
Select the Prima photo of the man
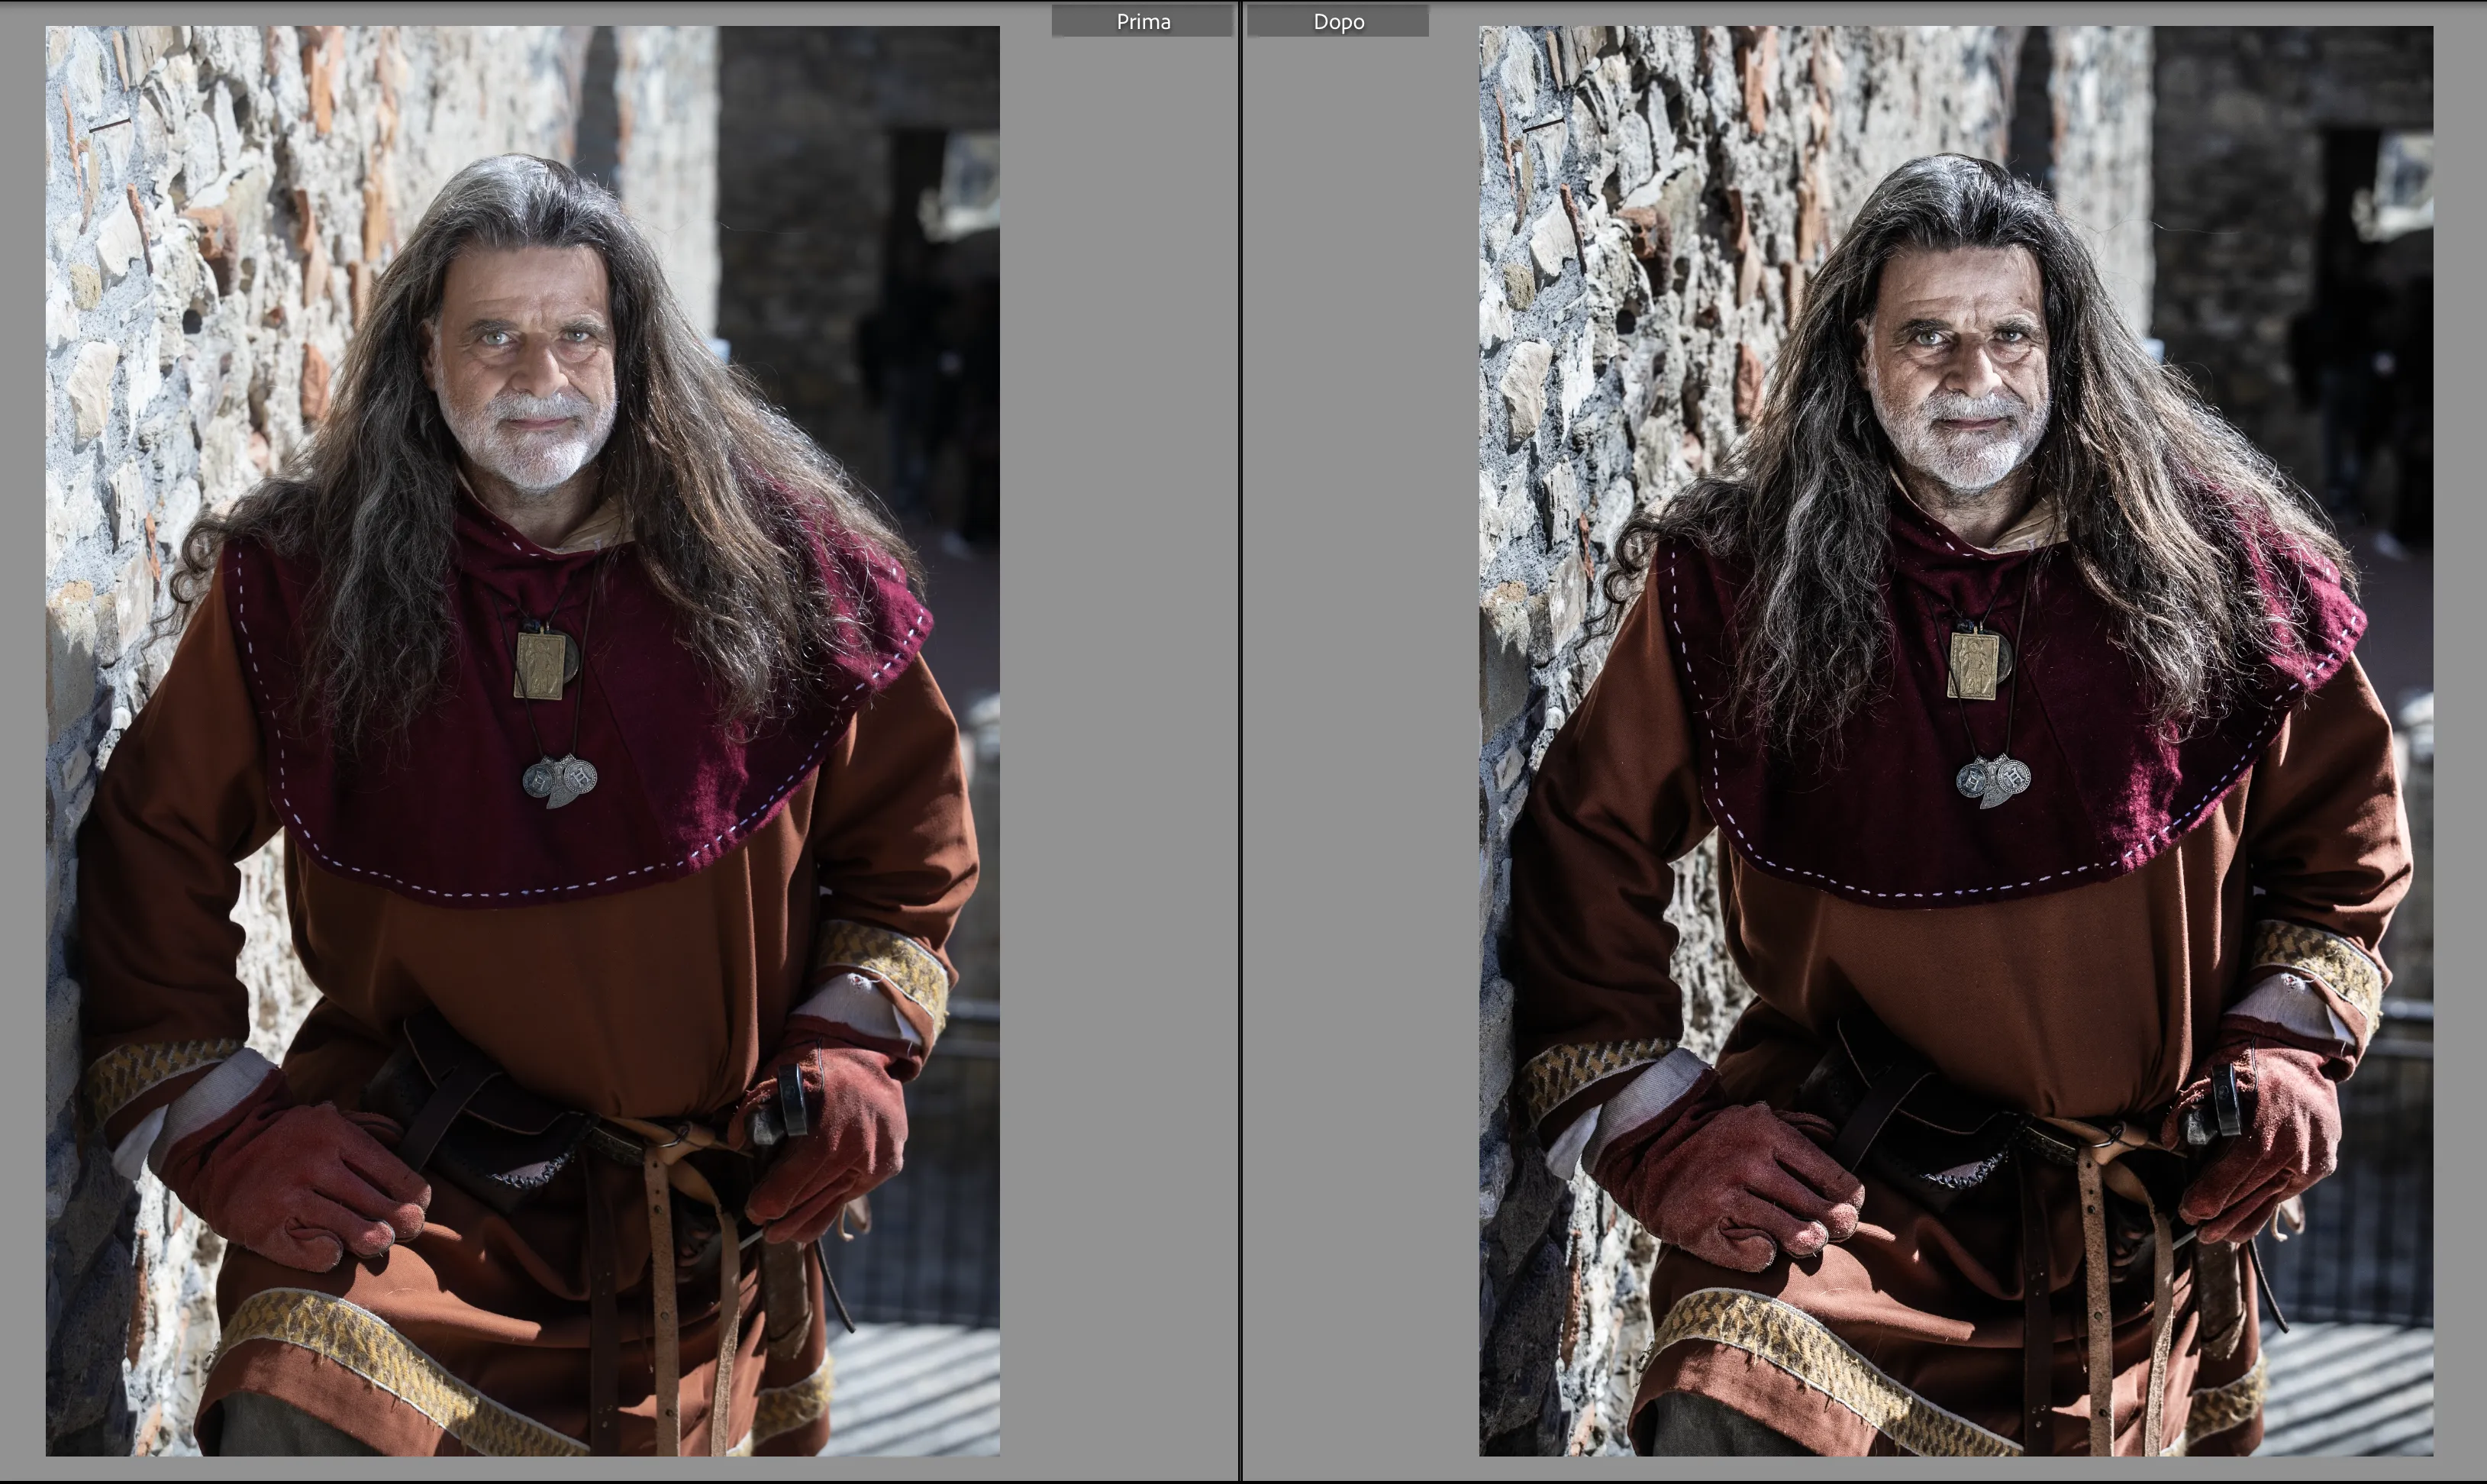(522, 741)
